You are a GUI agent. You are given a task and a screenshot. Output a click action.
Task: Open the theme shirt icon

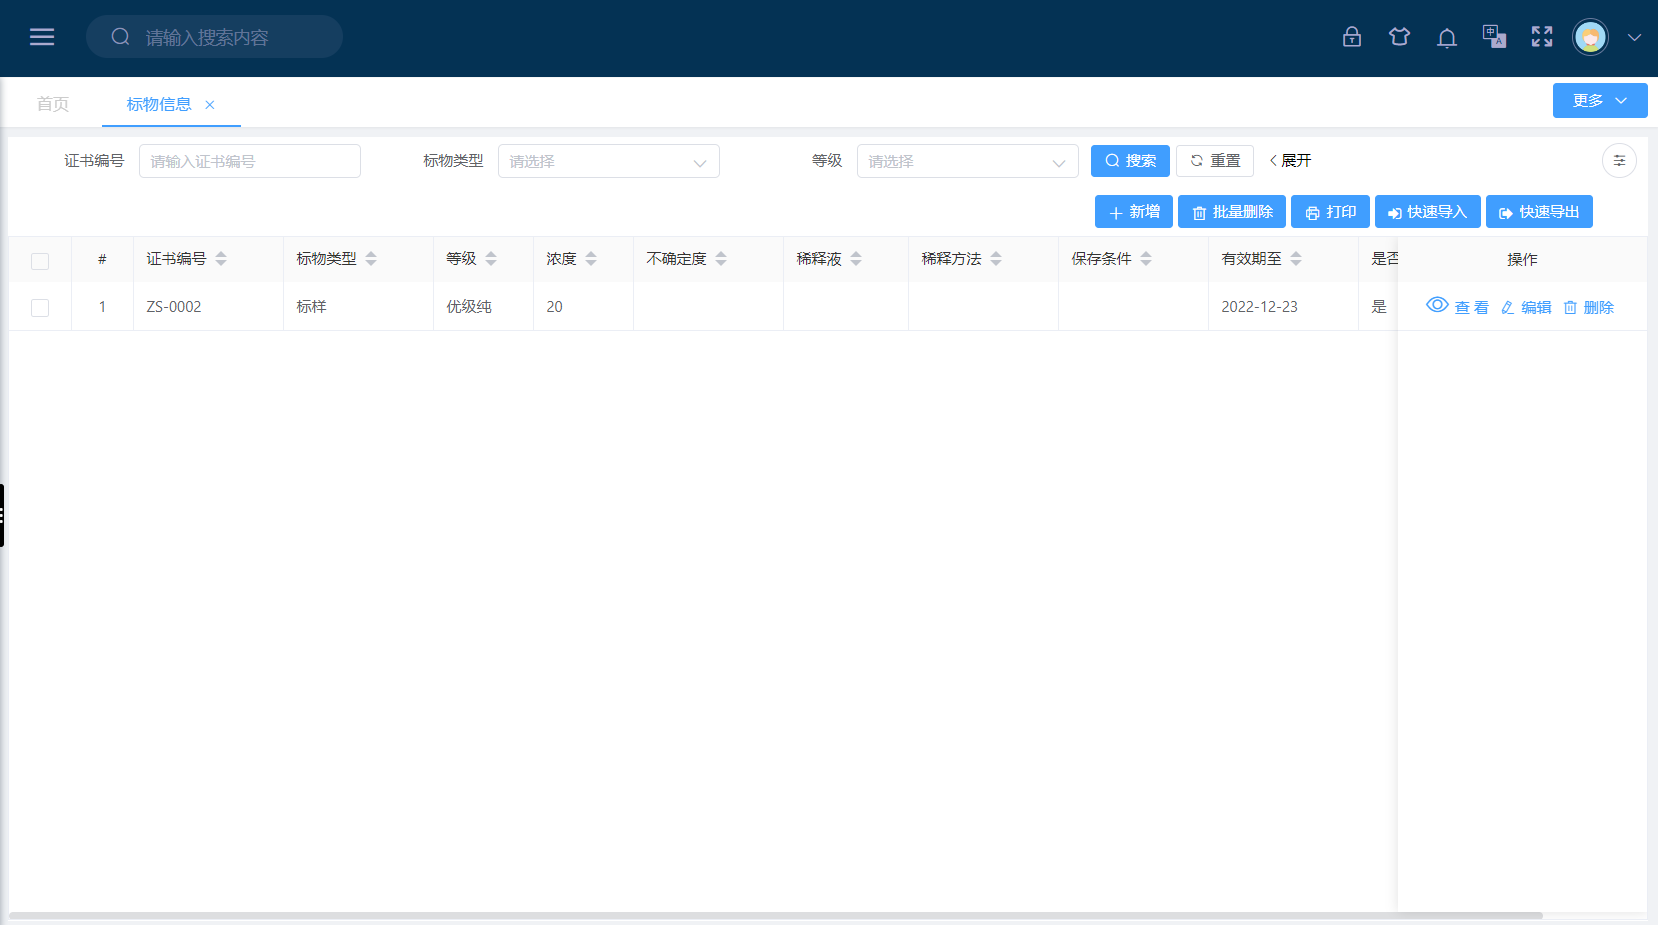pos(1399,37)
